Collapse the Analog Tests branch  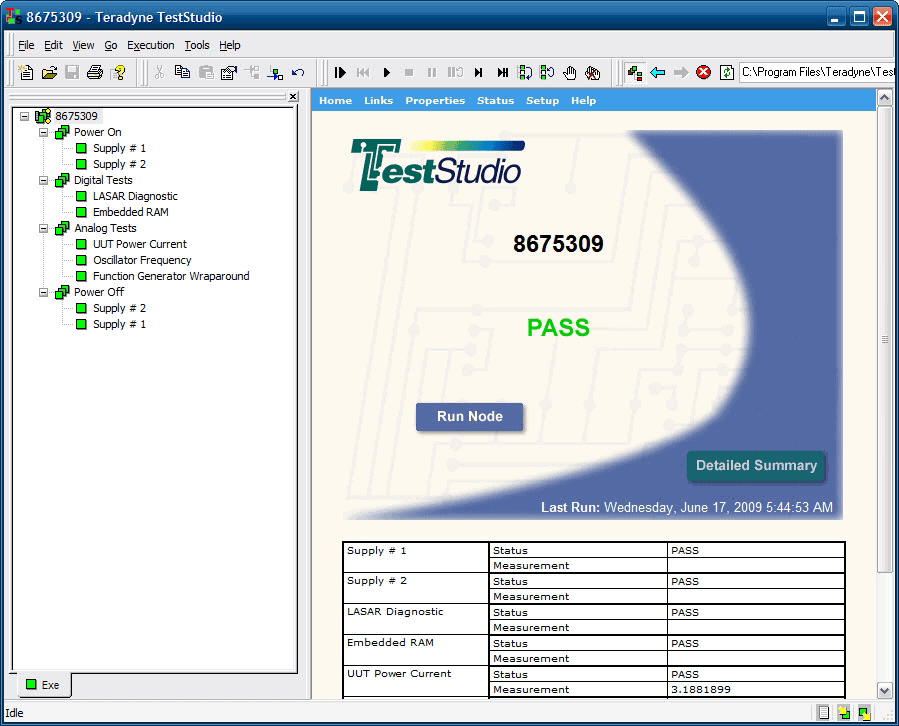(43, 228)
